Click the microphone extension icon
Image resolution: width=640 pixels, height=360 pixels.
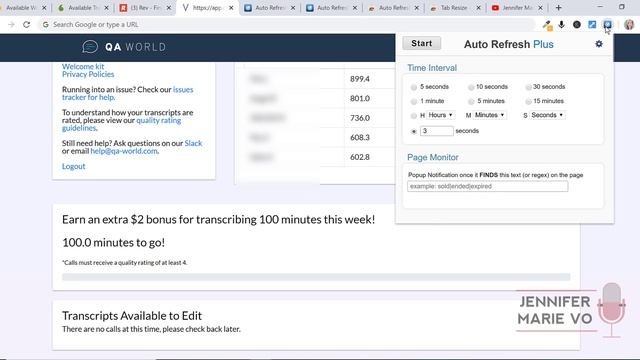(562, 24)
